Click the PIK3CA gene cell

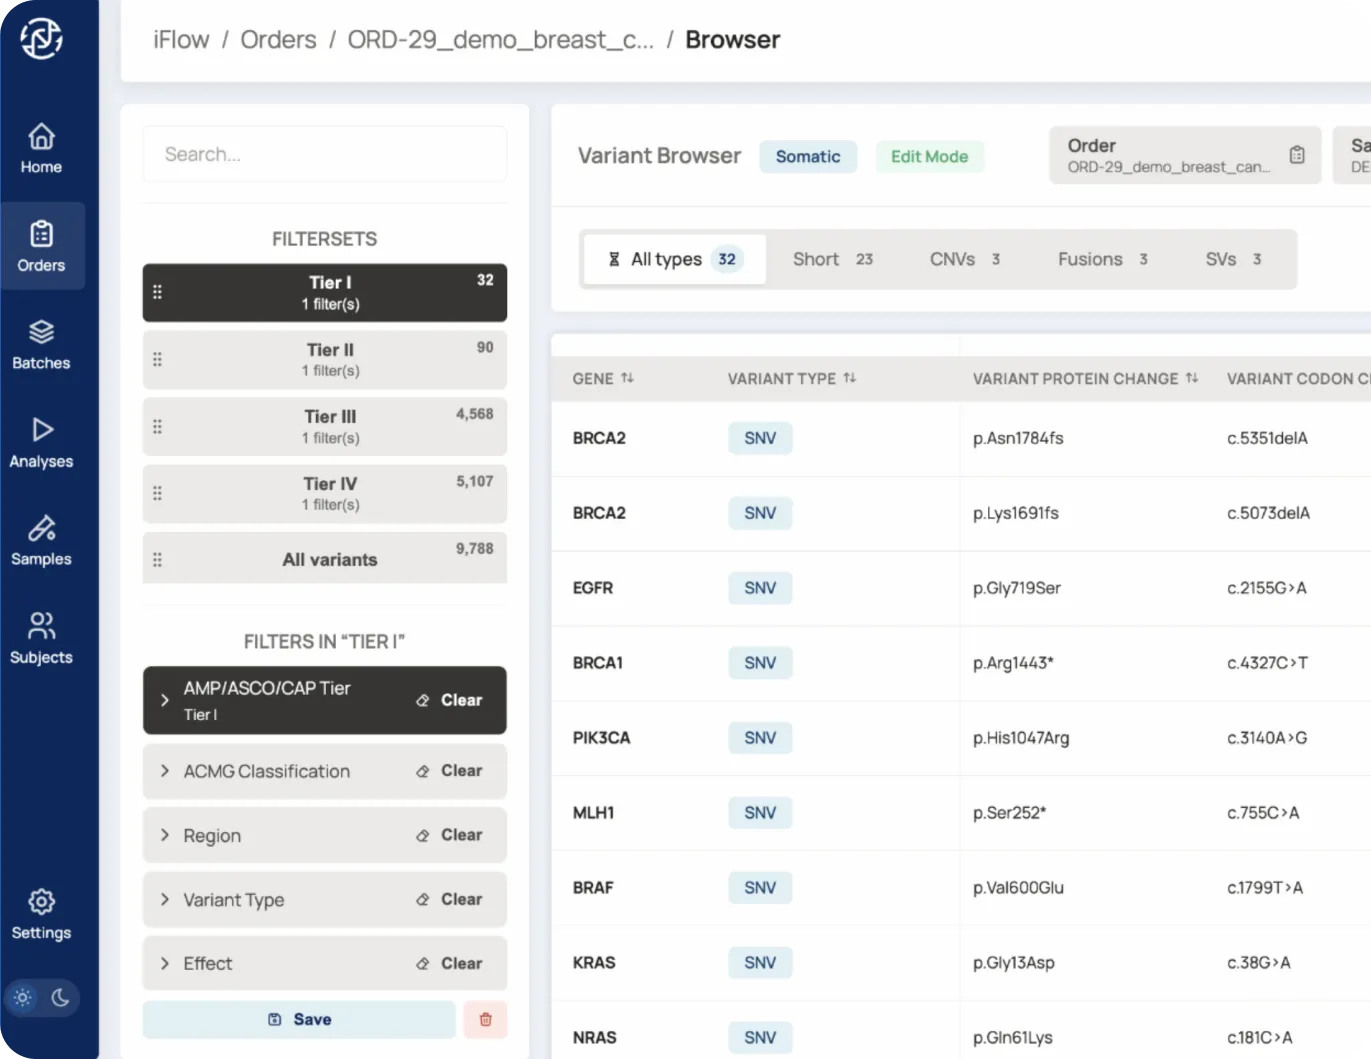[x=601, y=738]
